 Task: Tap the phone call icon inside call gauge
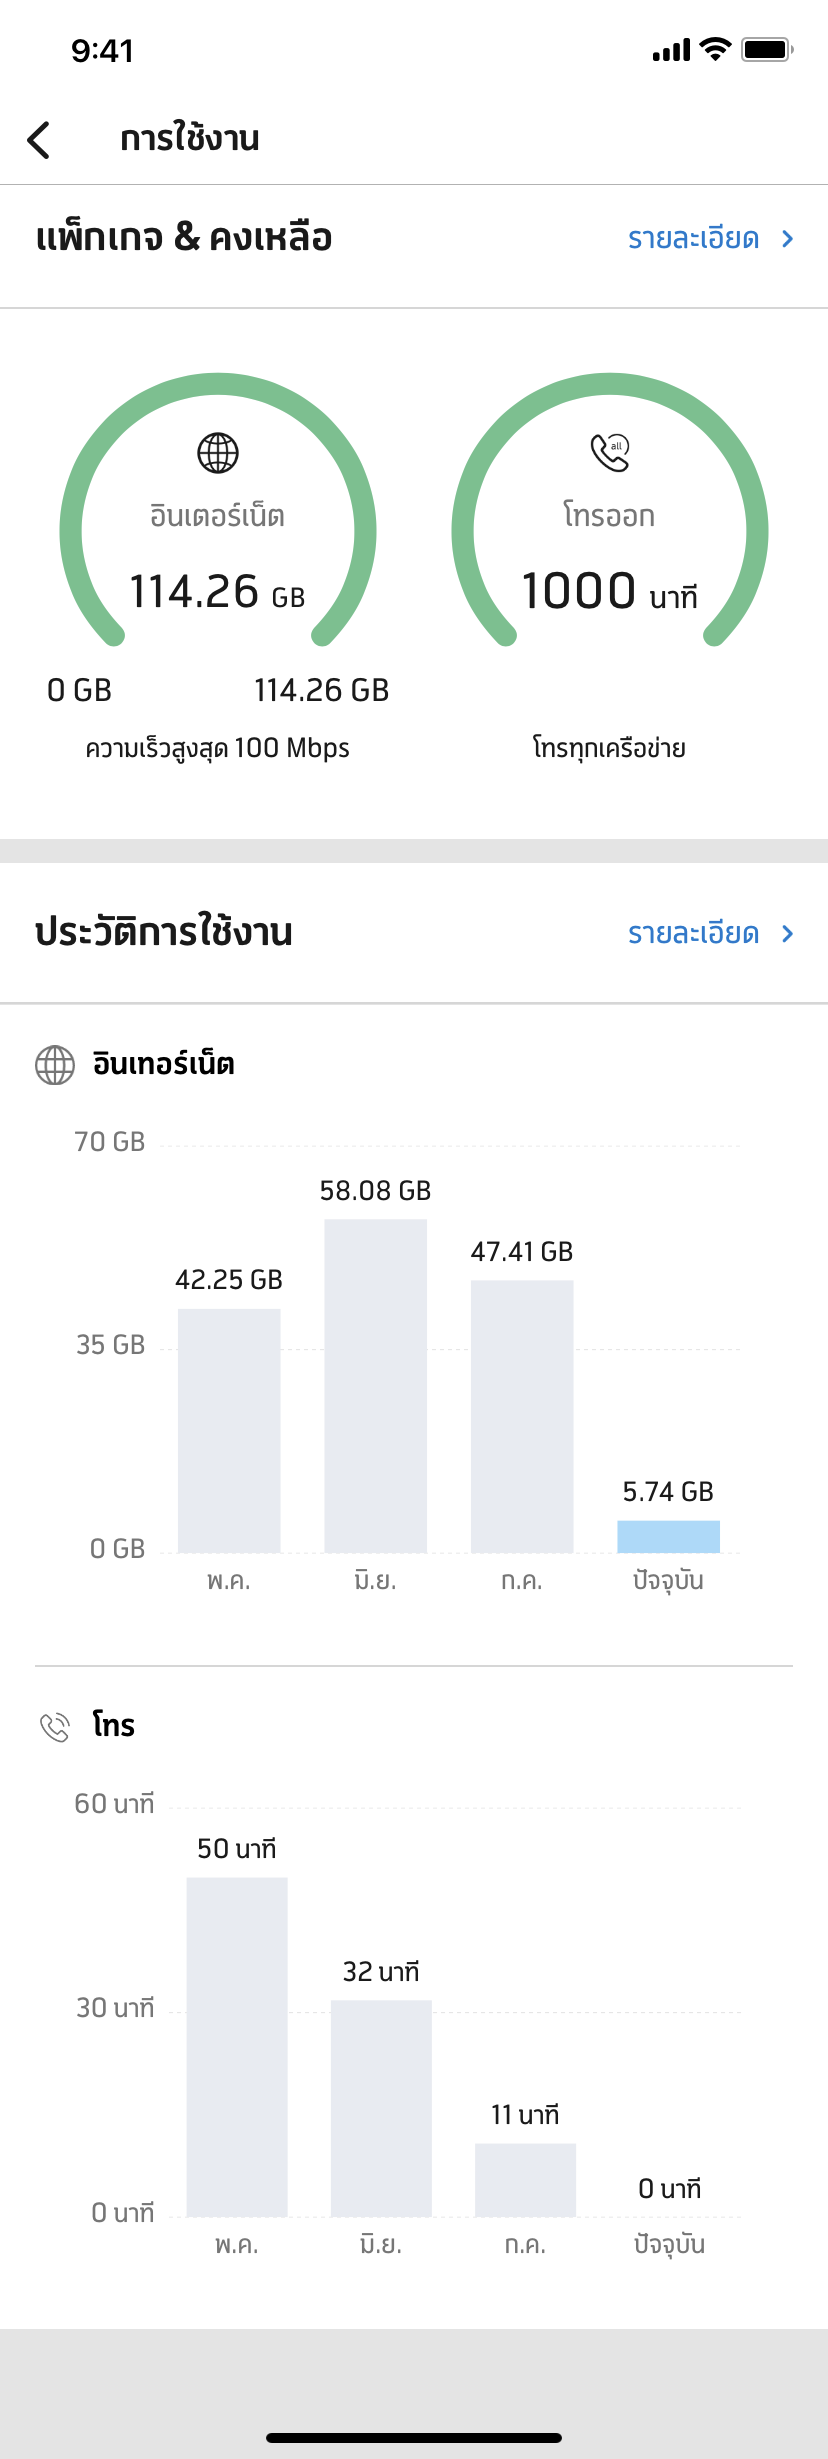[610, 452]
